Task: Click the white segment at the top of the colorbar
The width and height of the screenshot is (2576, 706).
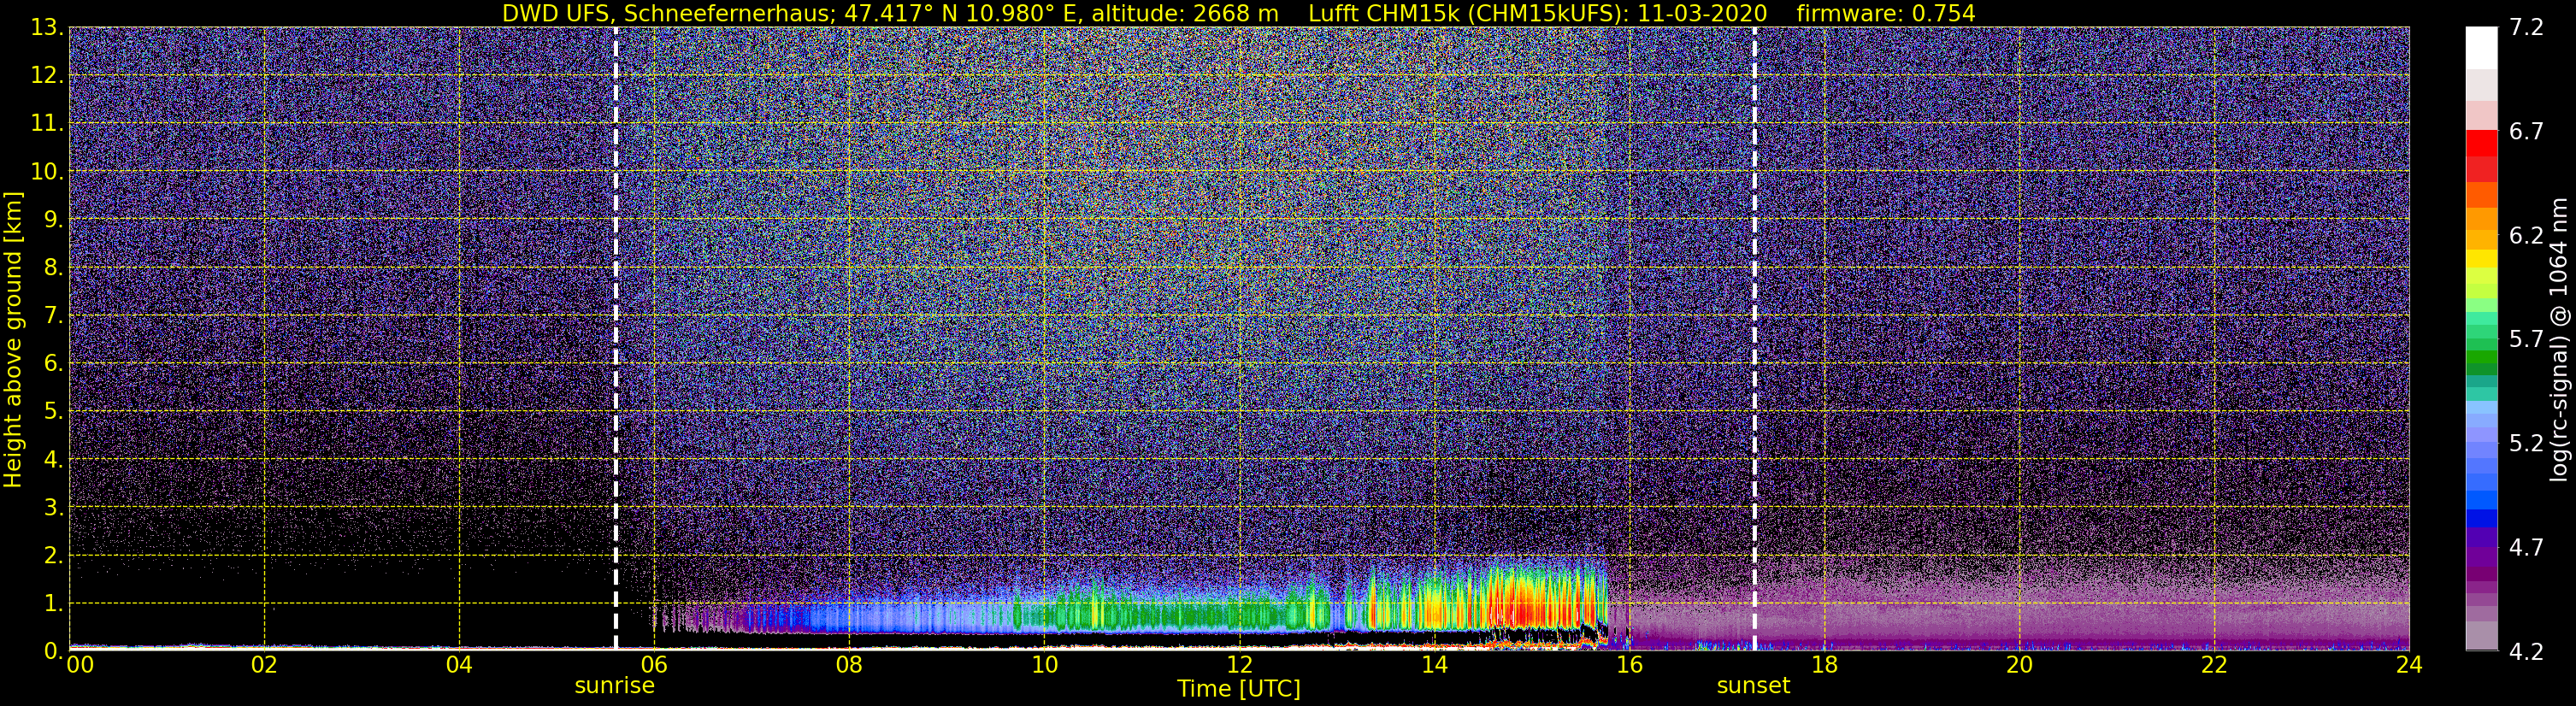Action: (2481, 47)
